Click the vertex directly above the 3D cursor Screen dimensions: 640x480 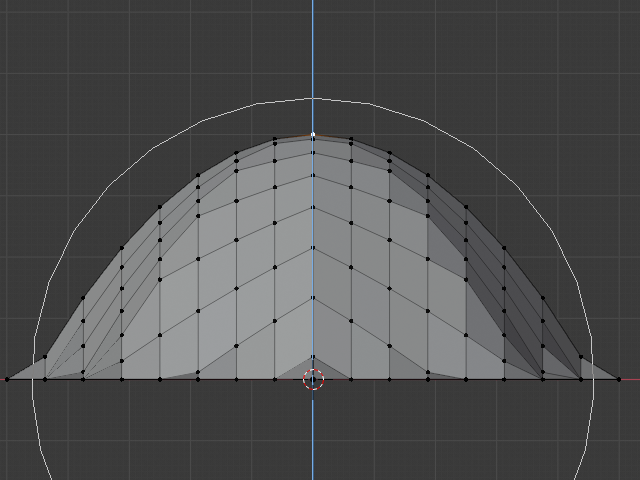[x=313, y=355]
